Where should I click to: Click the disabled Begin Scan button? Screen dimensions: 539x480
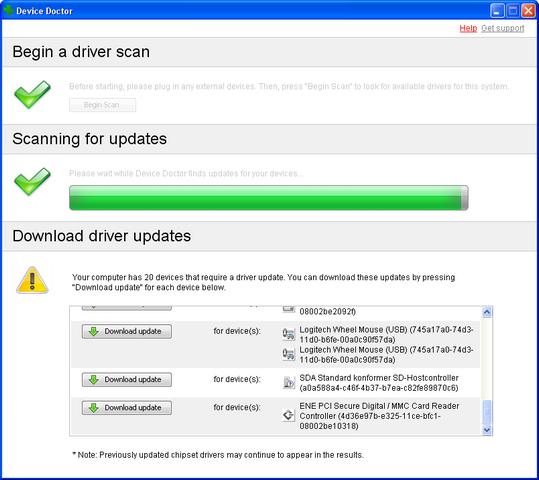coord(102,105)
